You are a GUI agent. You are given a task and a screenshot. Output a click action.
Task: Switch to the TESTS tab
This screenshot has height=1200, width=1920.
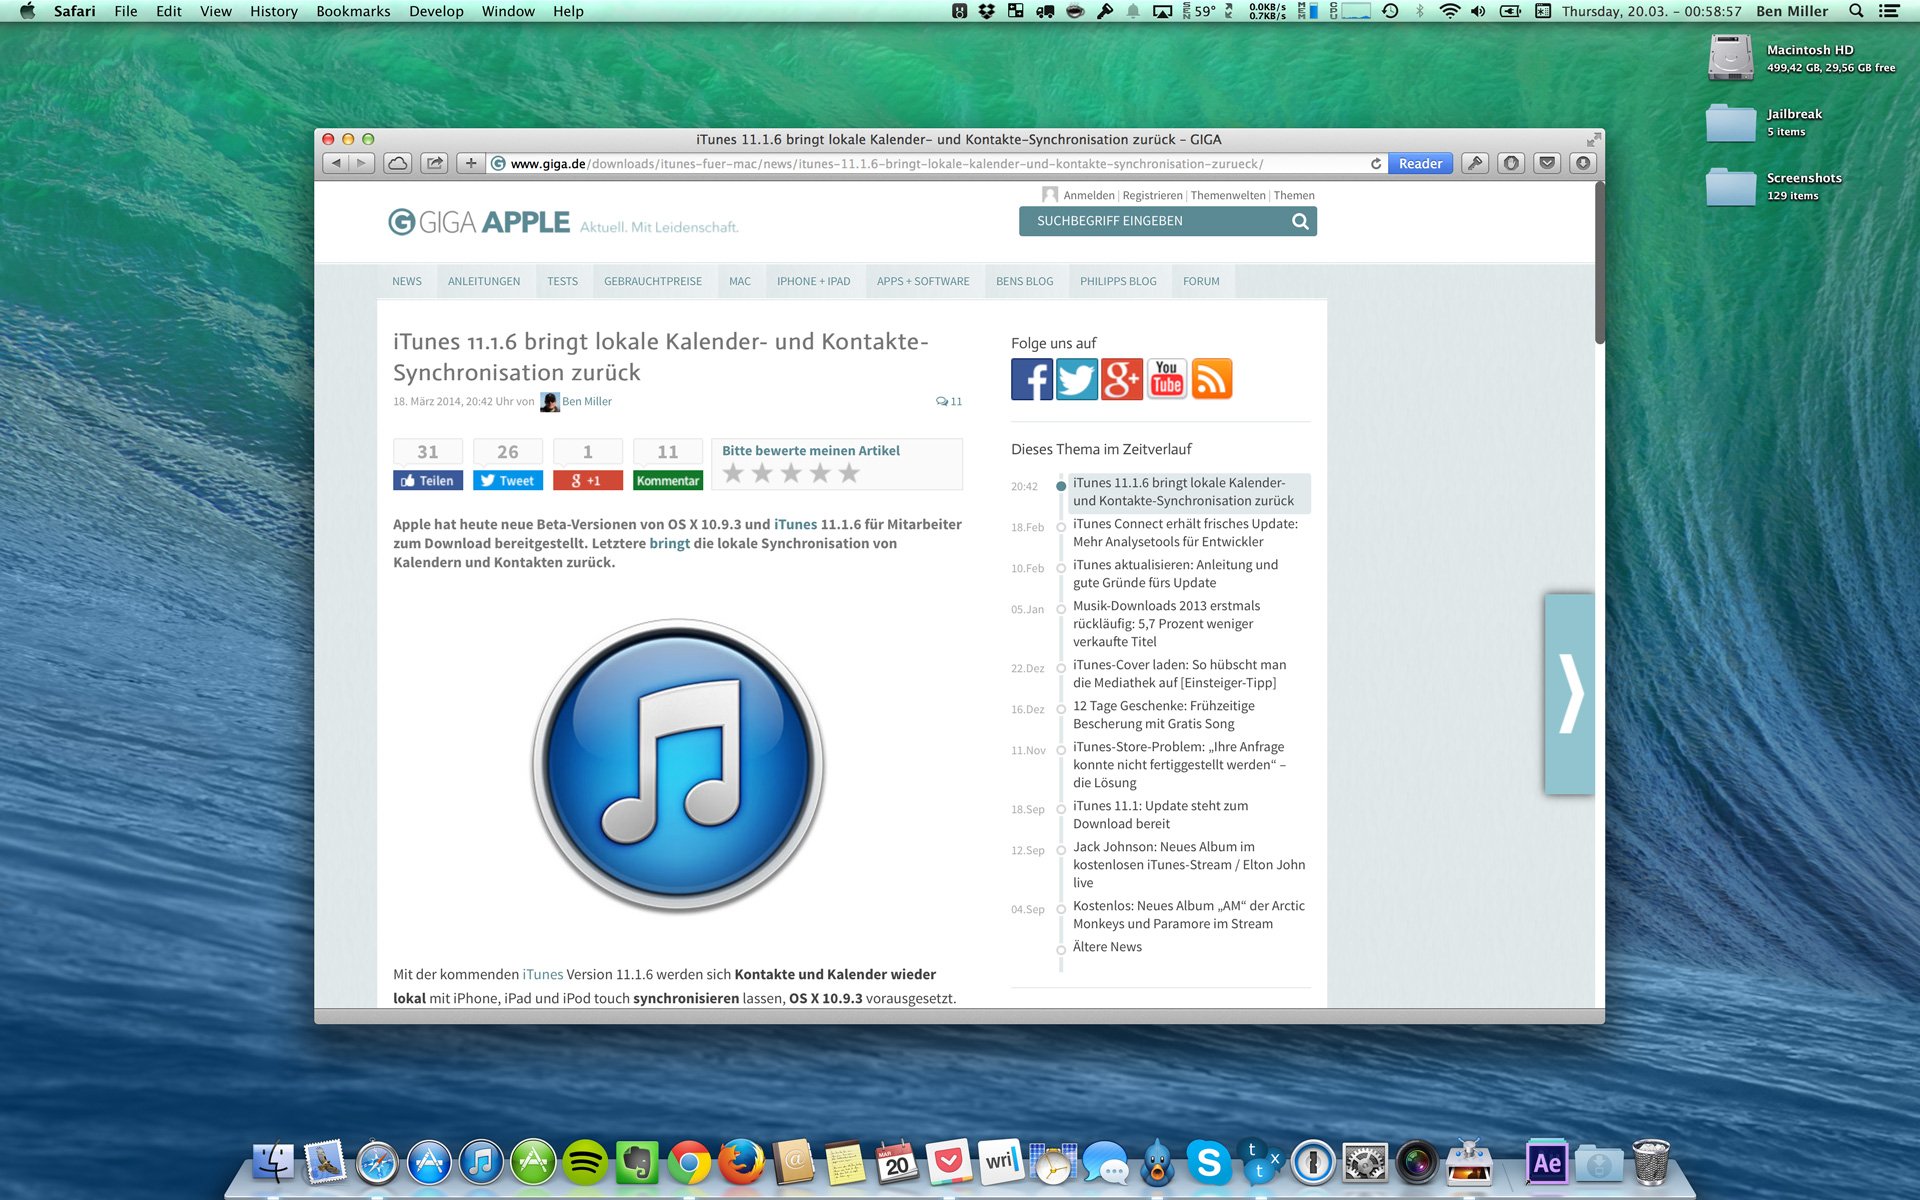(x=562, y=281)
